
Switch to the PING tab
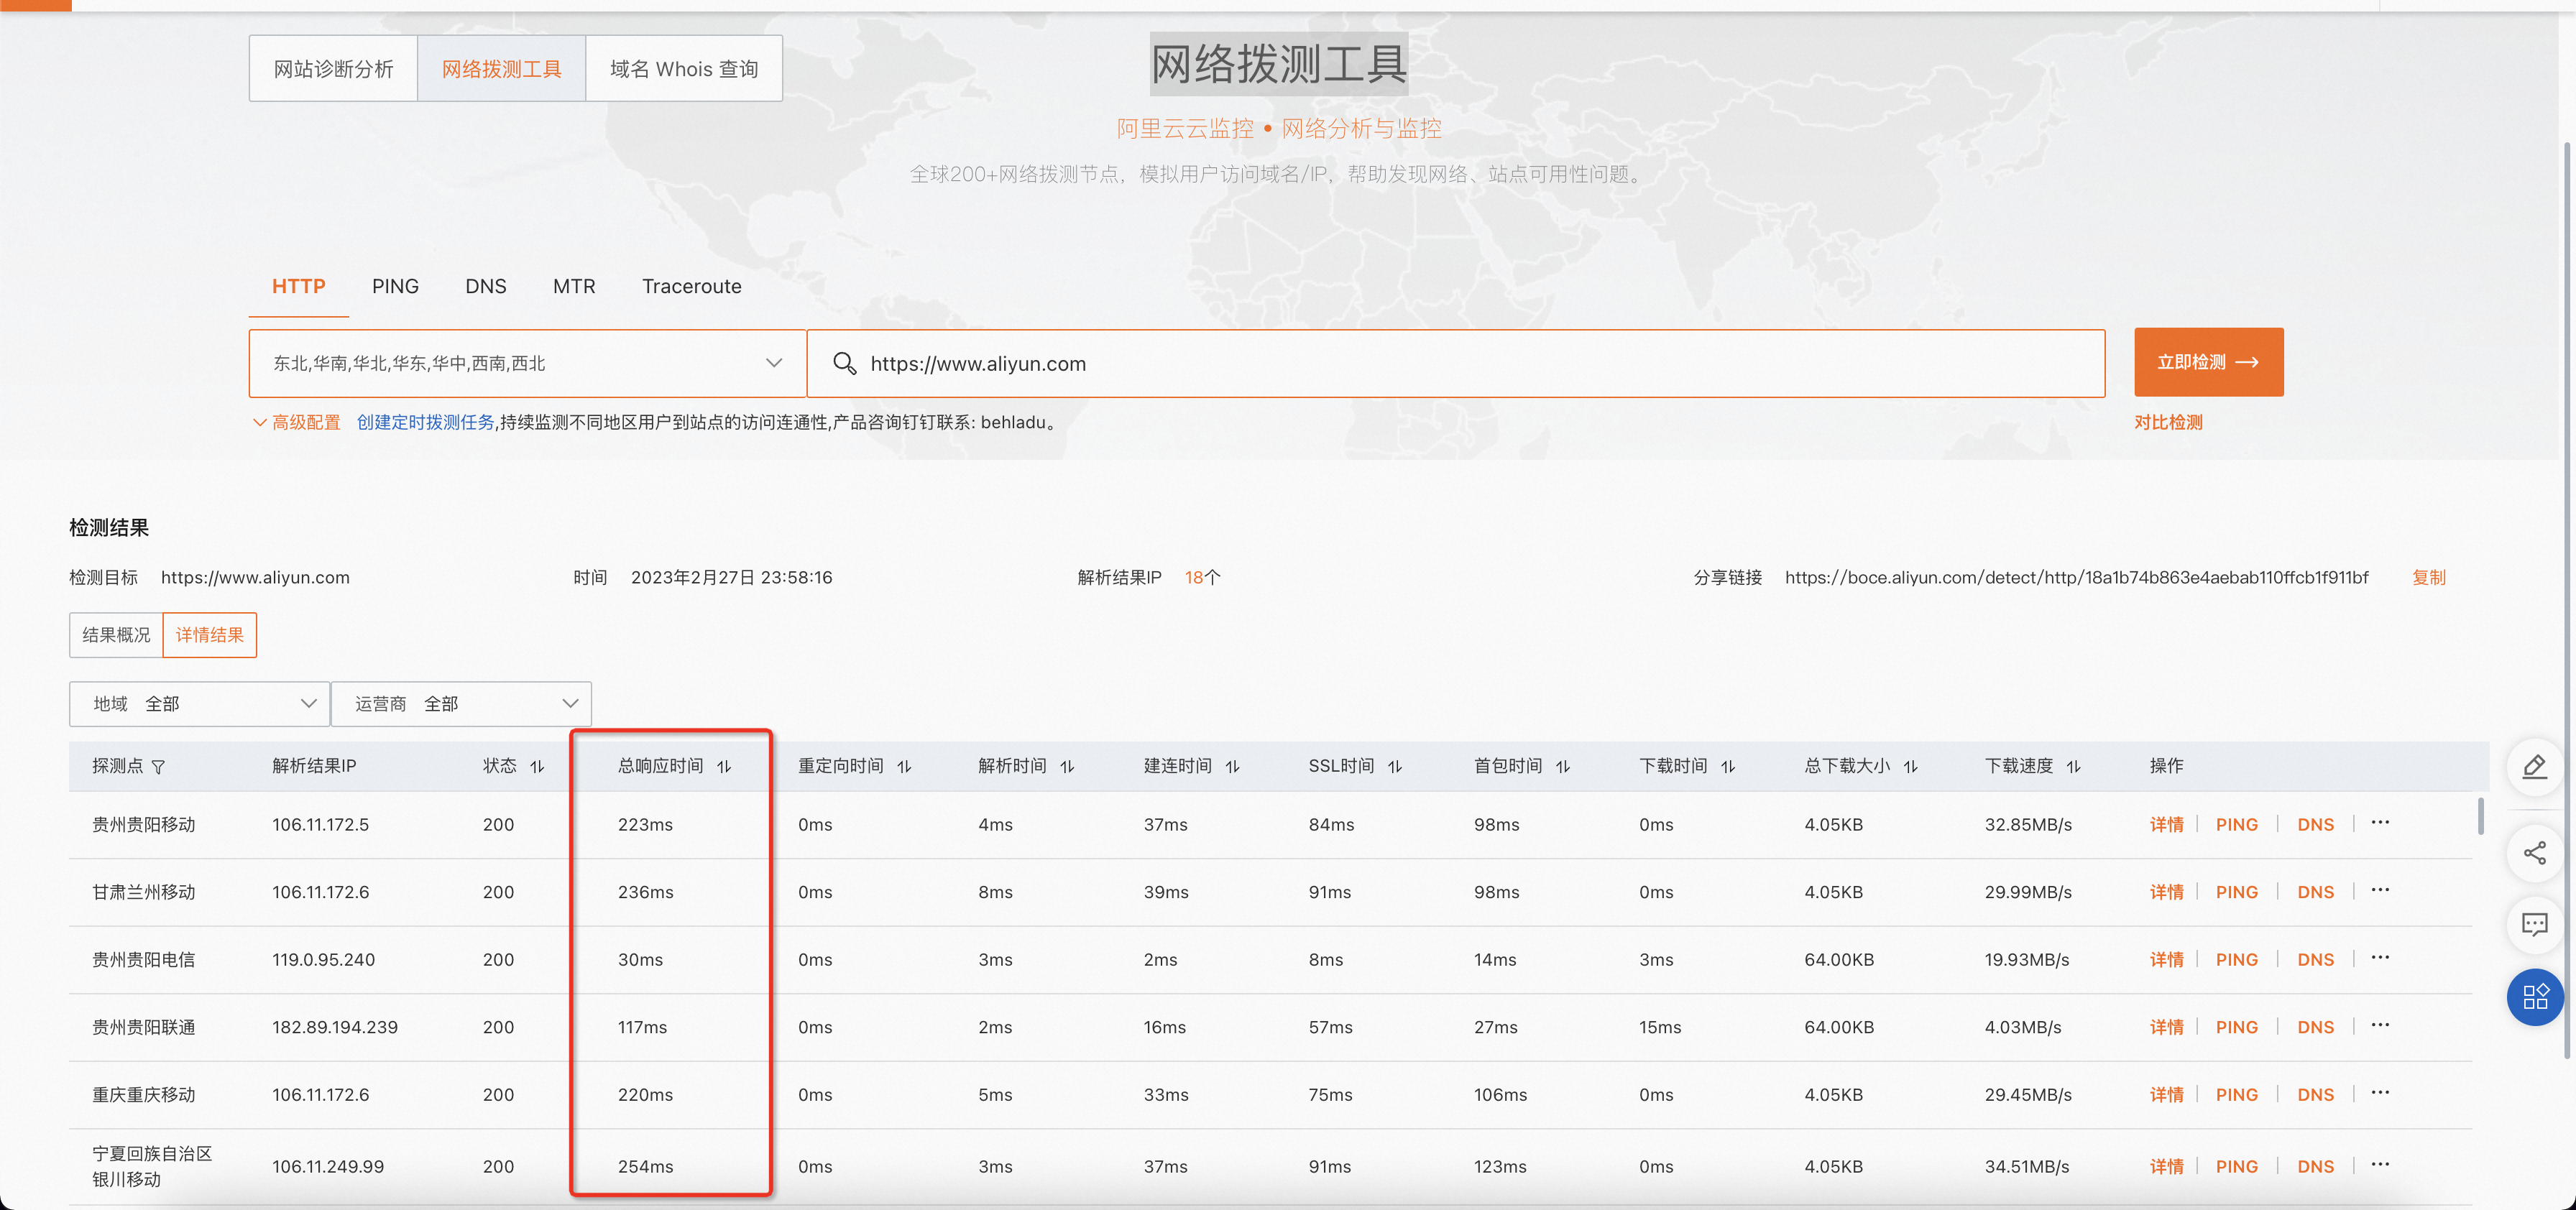[395, 286]
